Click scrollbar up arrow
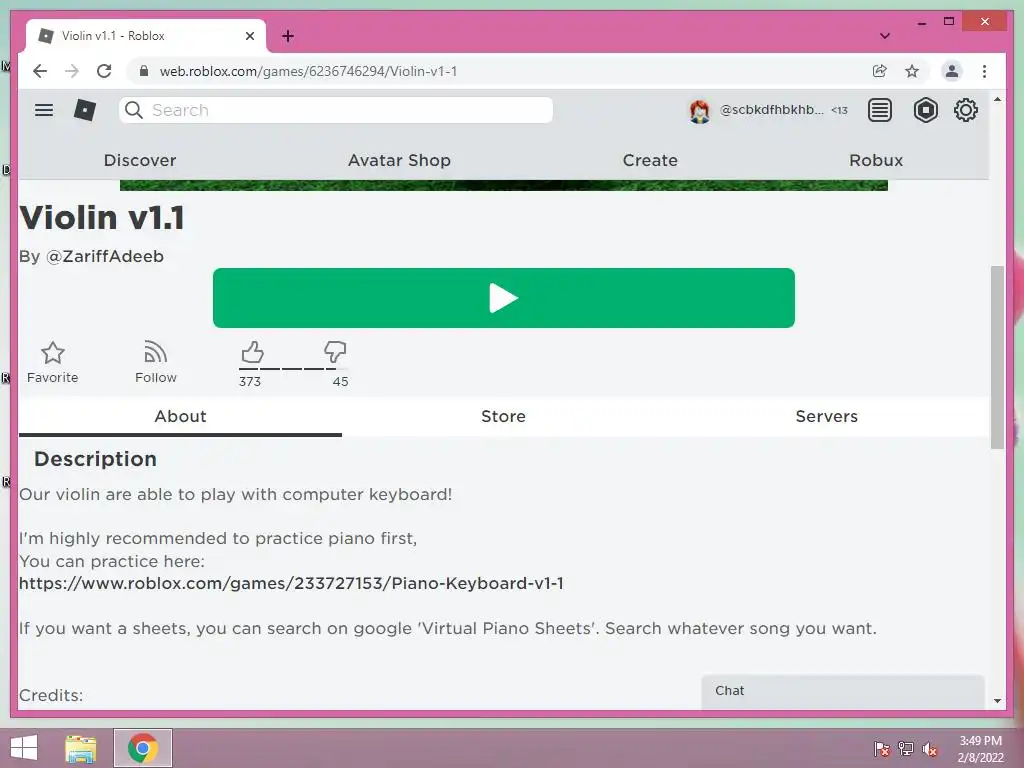Viewport: 1024px width, 768px height. 997,99
